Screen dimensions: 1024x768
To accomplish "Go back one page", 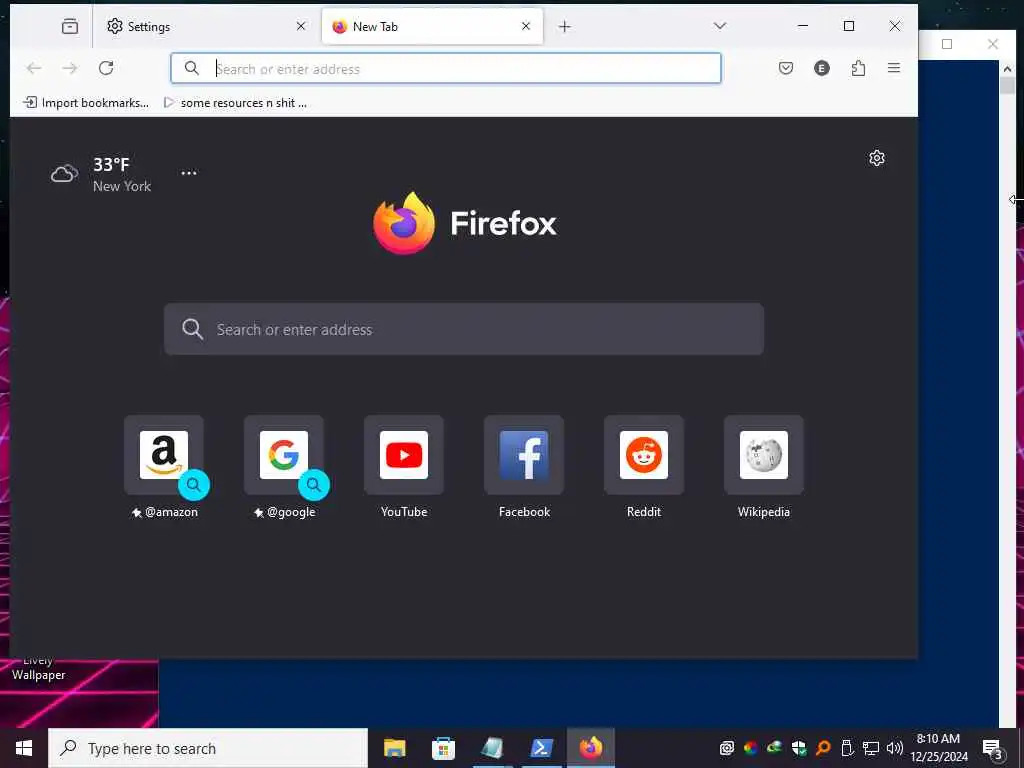I will pos(34,68).
